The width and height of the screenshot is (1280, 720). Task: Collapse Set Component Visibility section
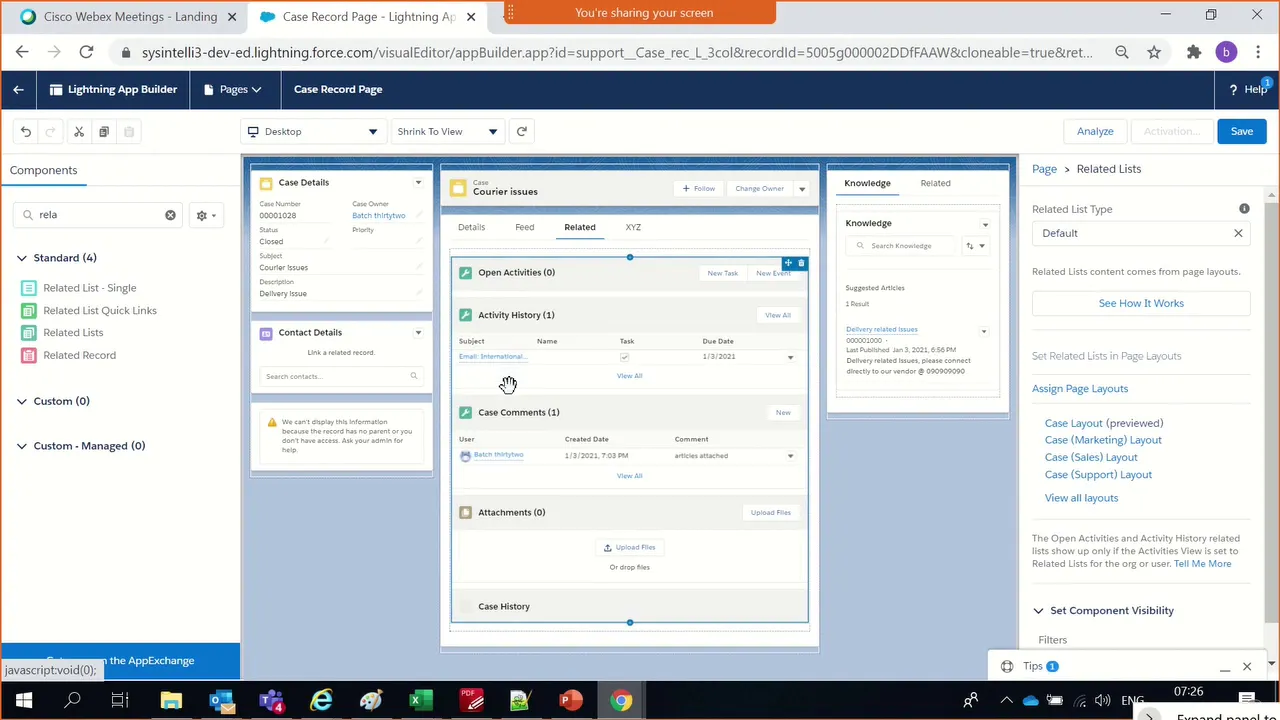click(1038, 610)
